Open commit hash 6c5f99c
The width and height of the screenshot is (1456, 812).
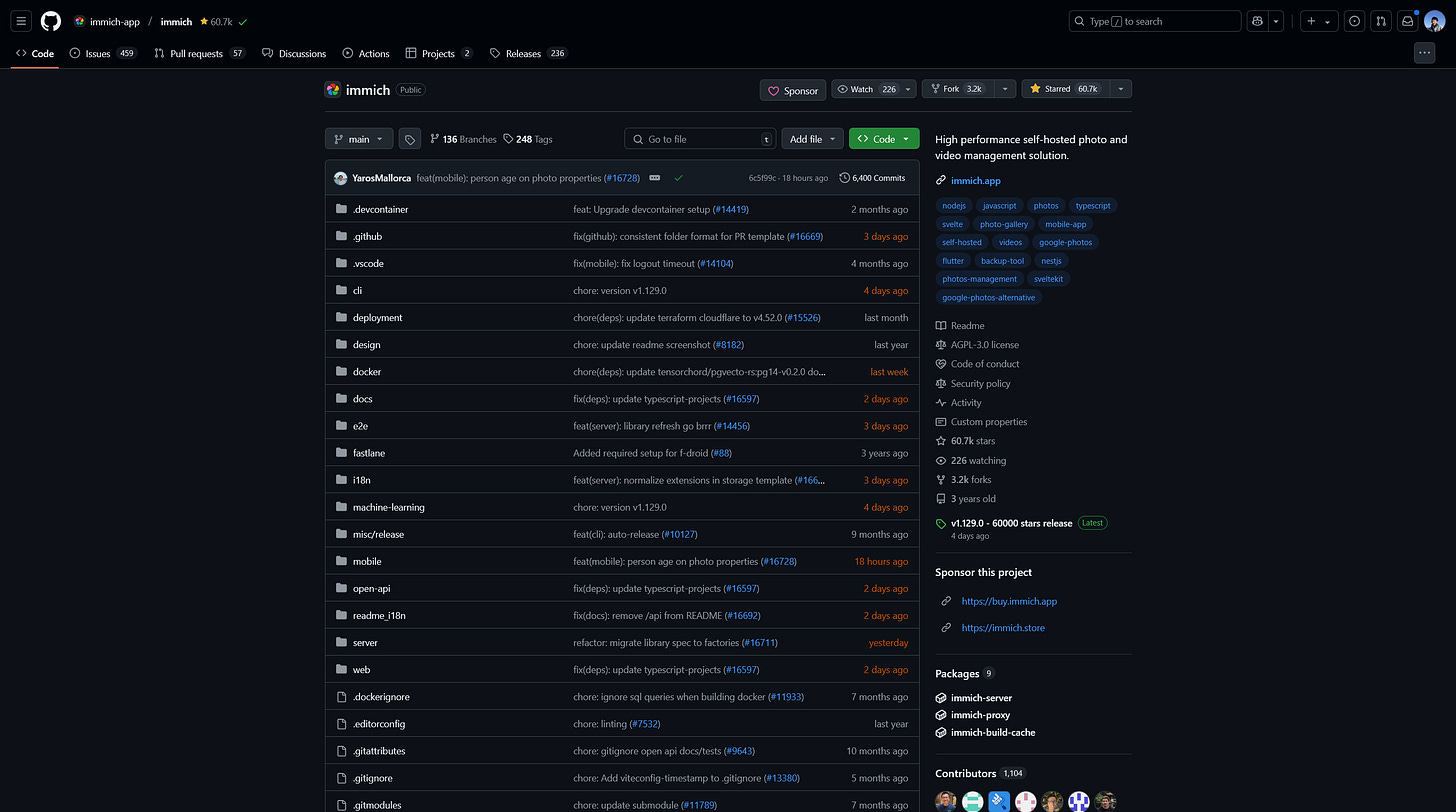click(763, 178)
